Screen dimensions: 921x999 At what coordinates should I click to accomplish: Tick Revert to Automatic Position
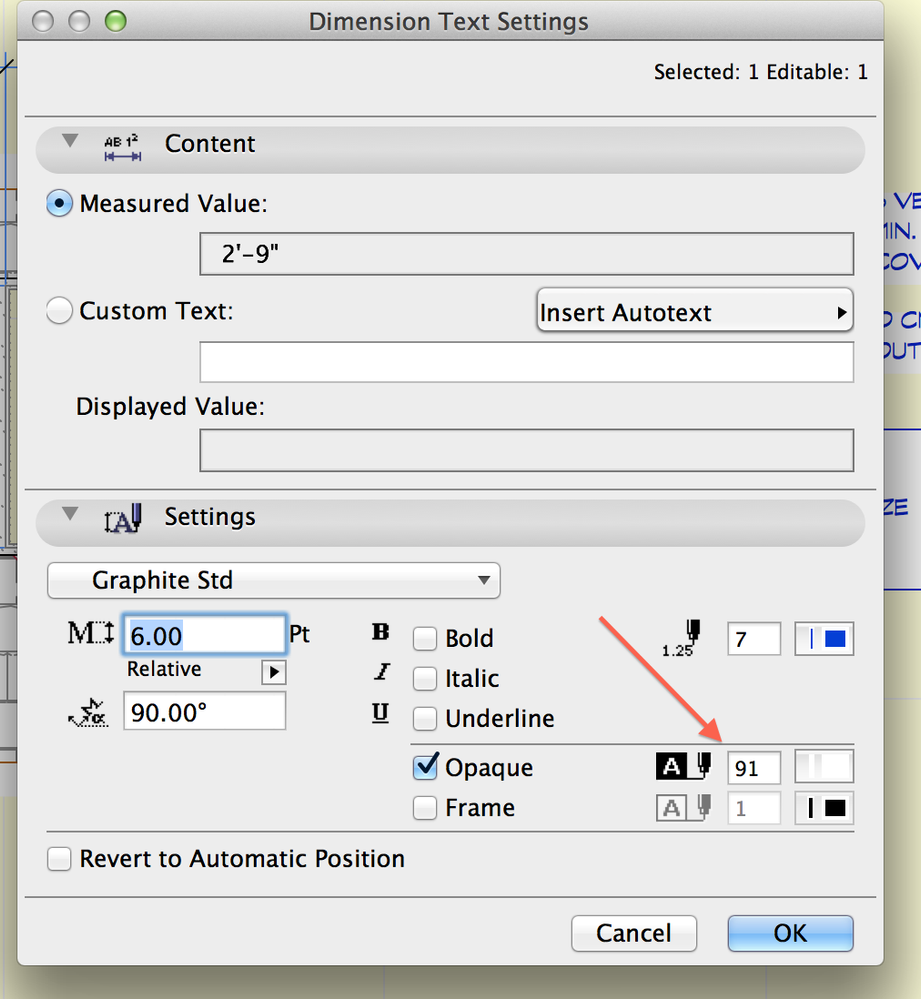click(60, 859)
